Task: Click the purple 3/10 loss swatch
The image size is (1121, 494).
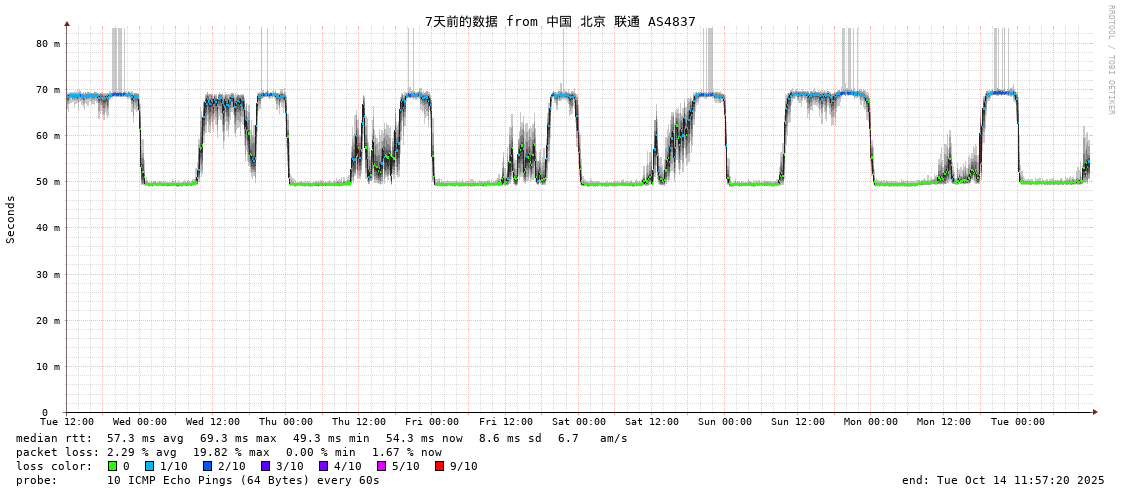Action: click(x=266, y=466)
